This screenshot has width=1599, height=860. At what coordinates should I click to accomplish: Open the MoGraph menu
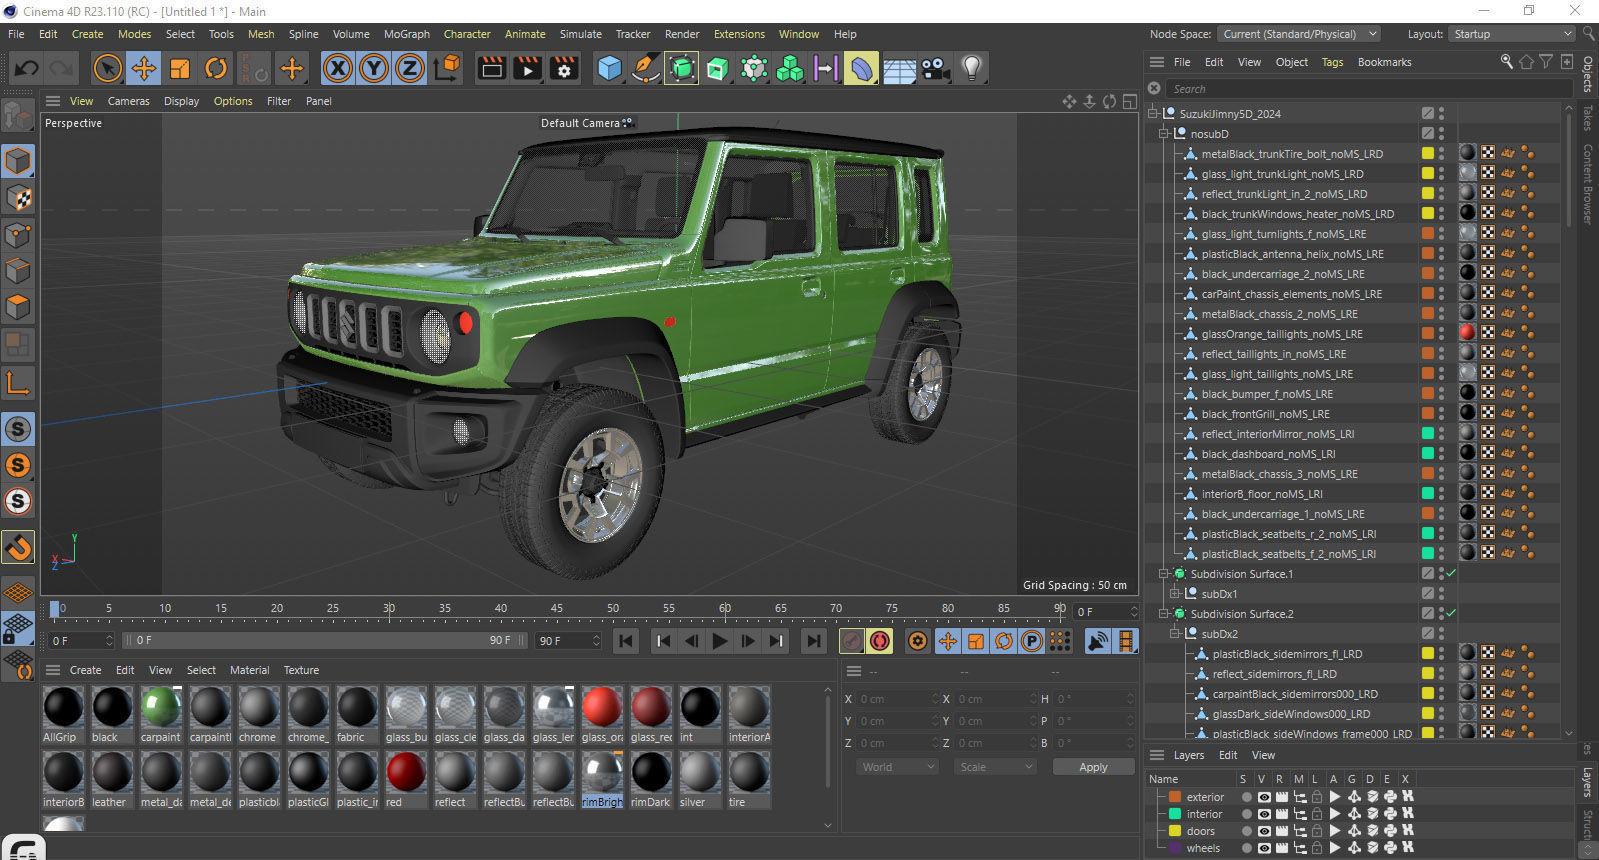(407, 34)
